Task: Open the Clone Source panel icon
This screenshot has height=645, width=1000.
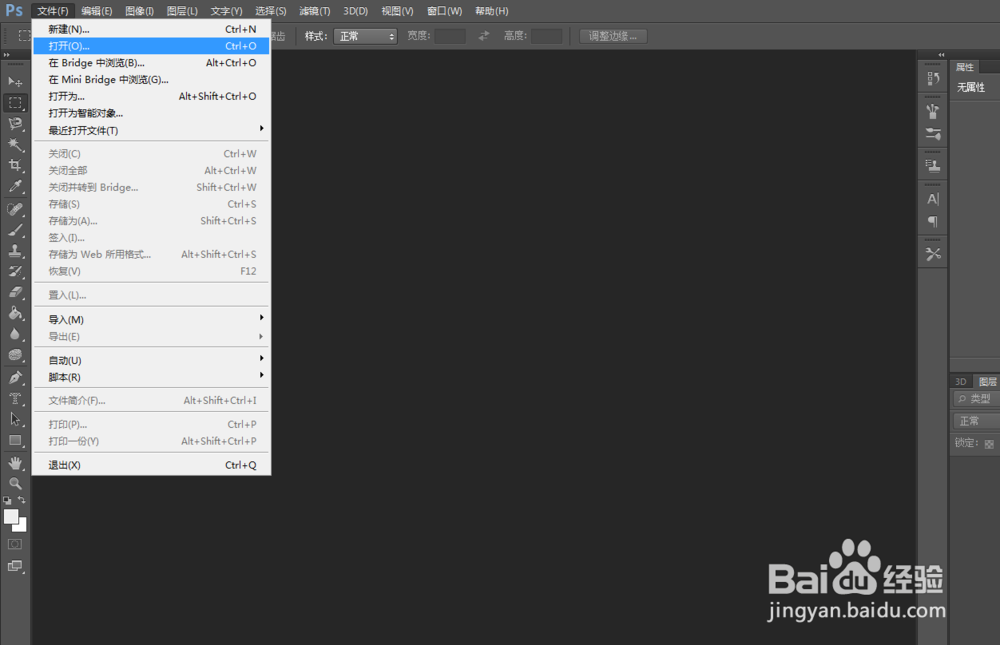Action: (x=933, y=167)
